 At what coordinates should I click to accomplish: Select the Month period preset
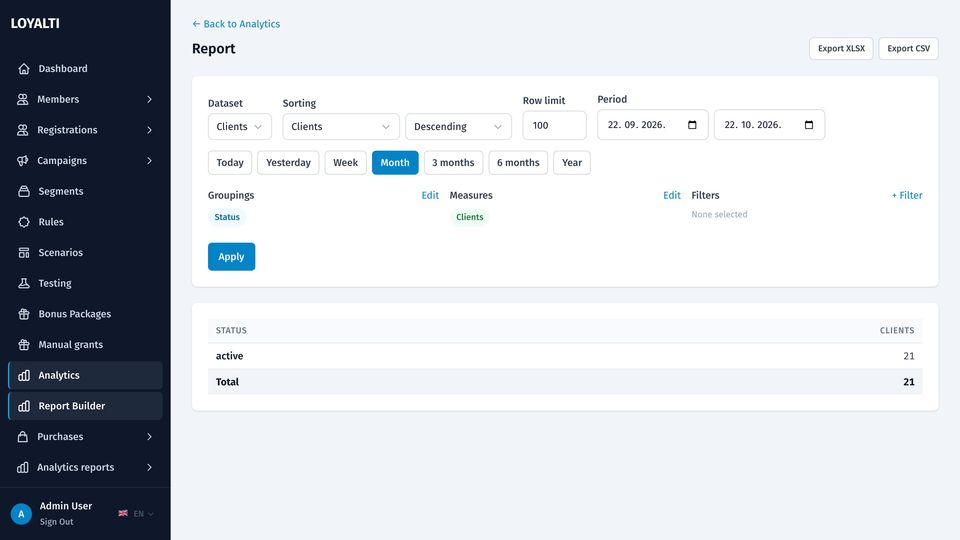coord(395,163)
